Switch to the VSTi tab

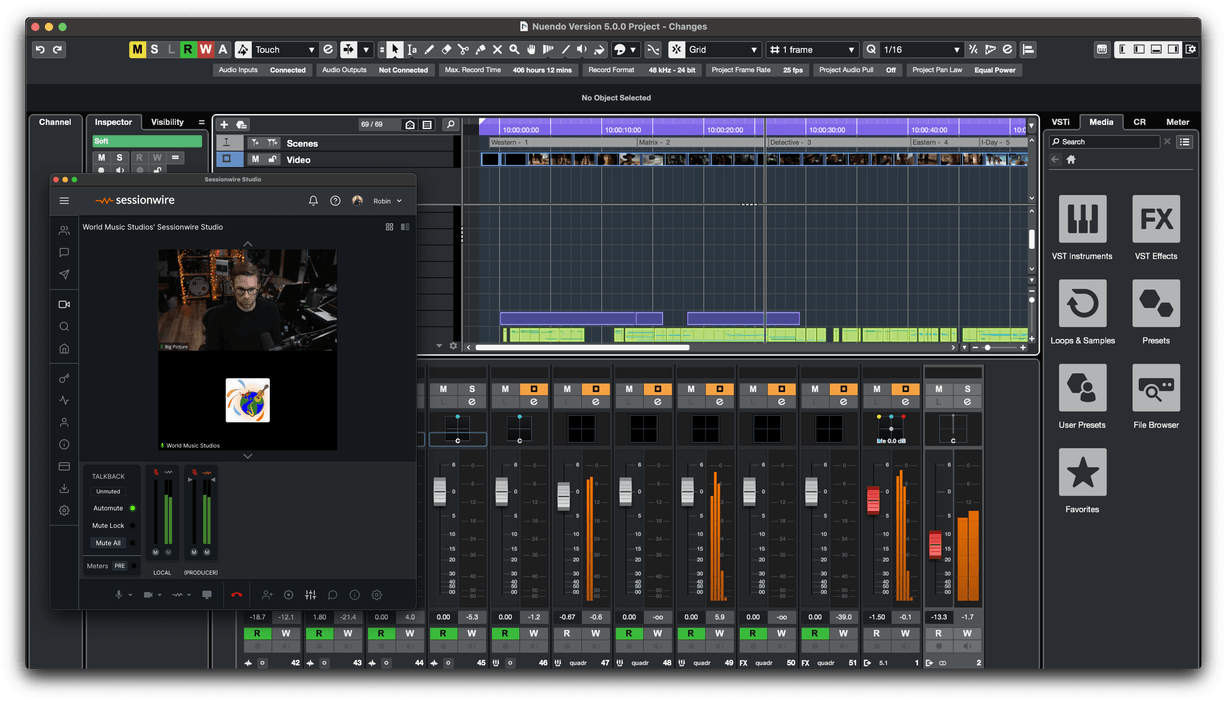pyautogui.click(x=1060, y=121)
